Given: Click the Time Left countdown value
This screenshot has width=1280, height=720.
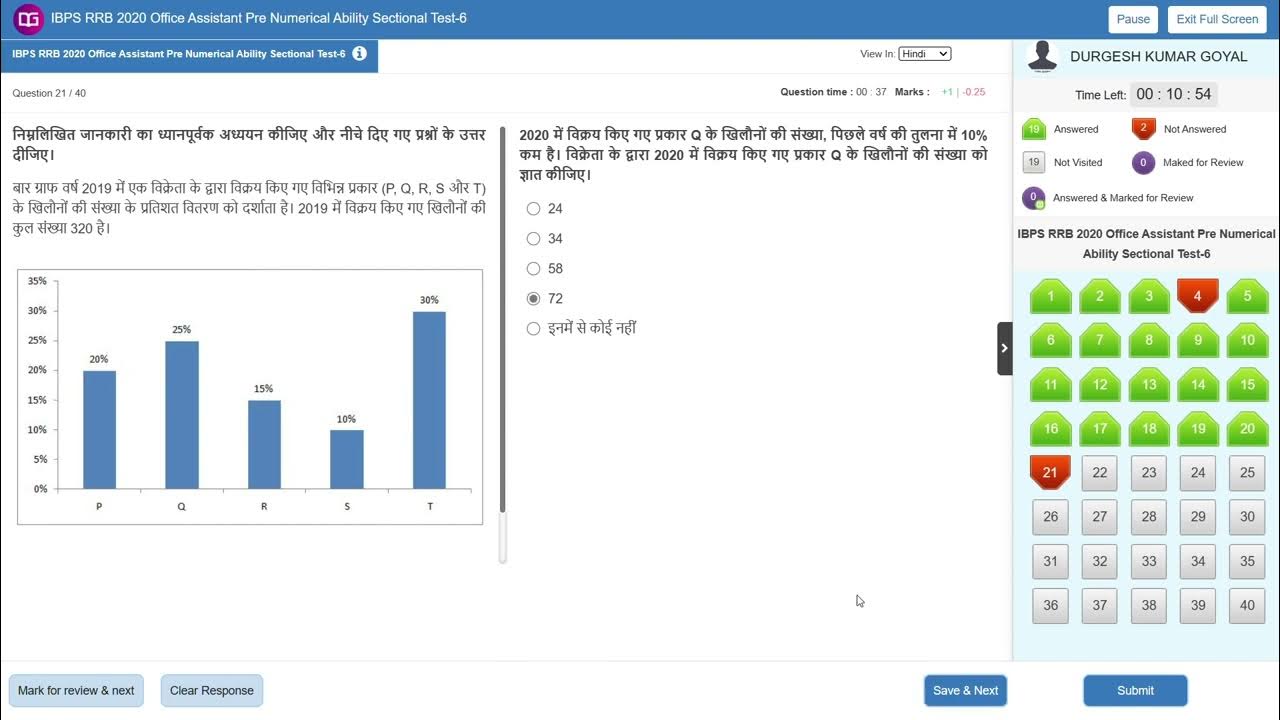Looking at the screenshot, I should 1174,94.
